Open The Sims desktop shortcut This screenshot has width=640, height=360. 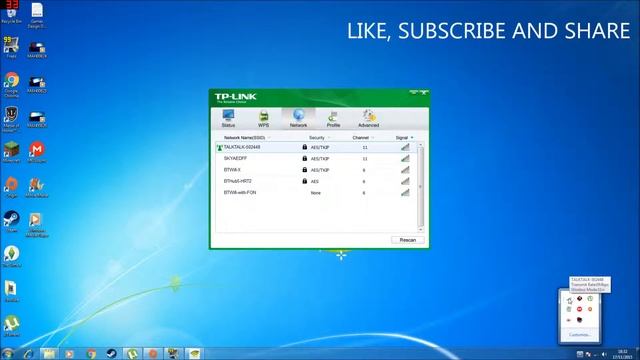point(11,257)
